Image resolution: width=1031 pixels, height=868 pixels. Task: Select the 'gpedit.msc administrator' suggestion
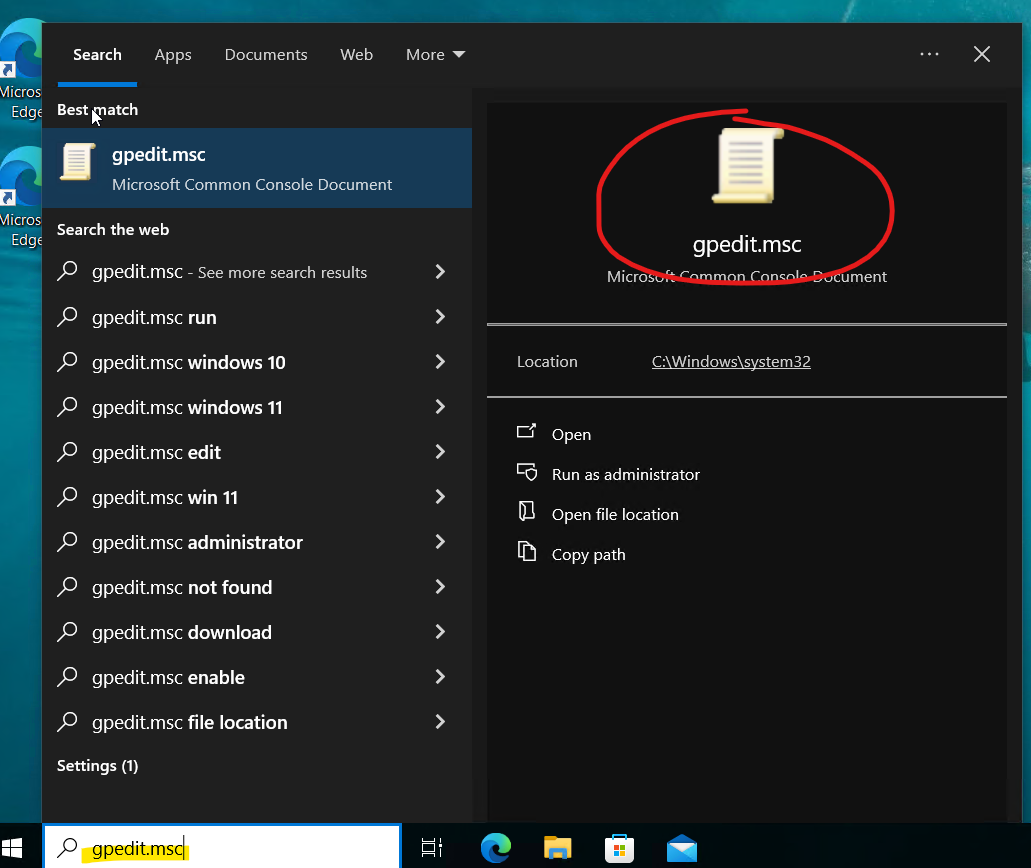point(257,542)
